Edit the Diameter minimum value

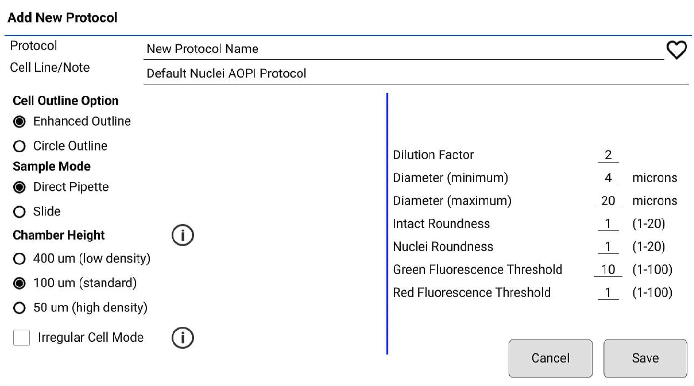tap(608, 178)
